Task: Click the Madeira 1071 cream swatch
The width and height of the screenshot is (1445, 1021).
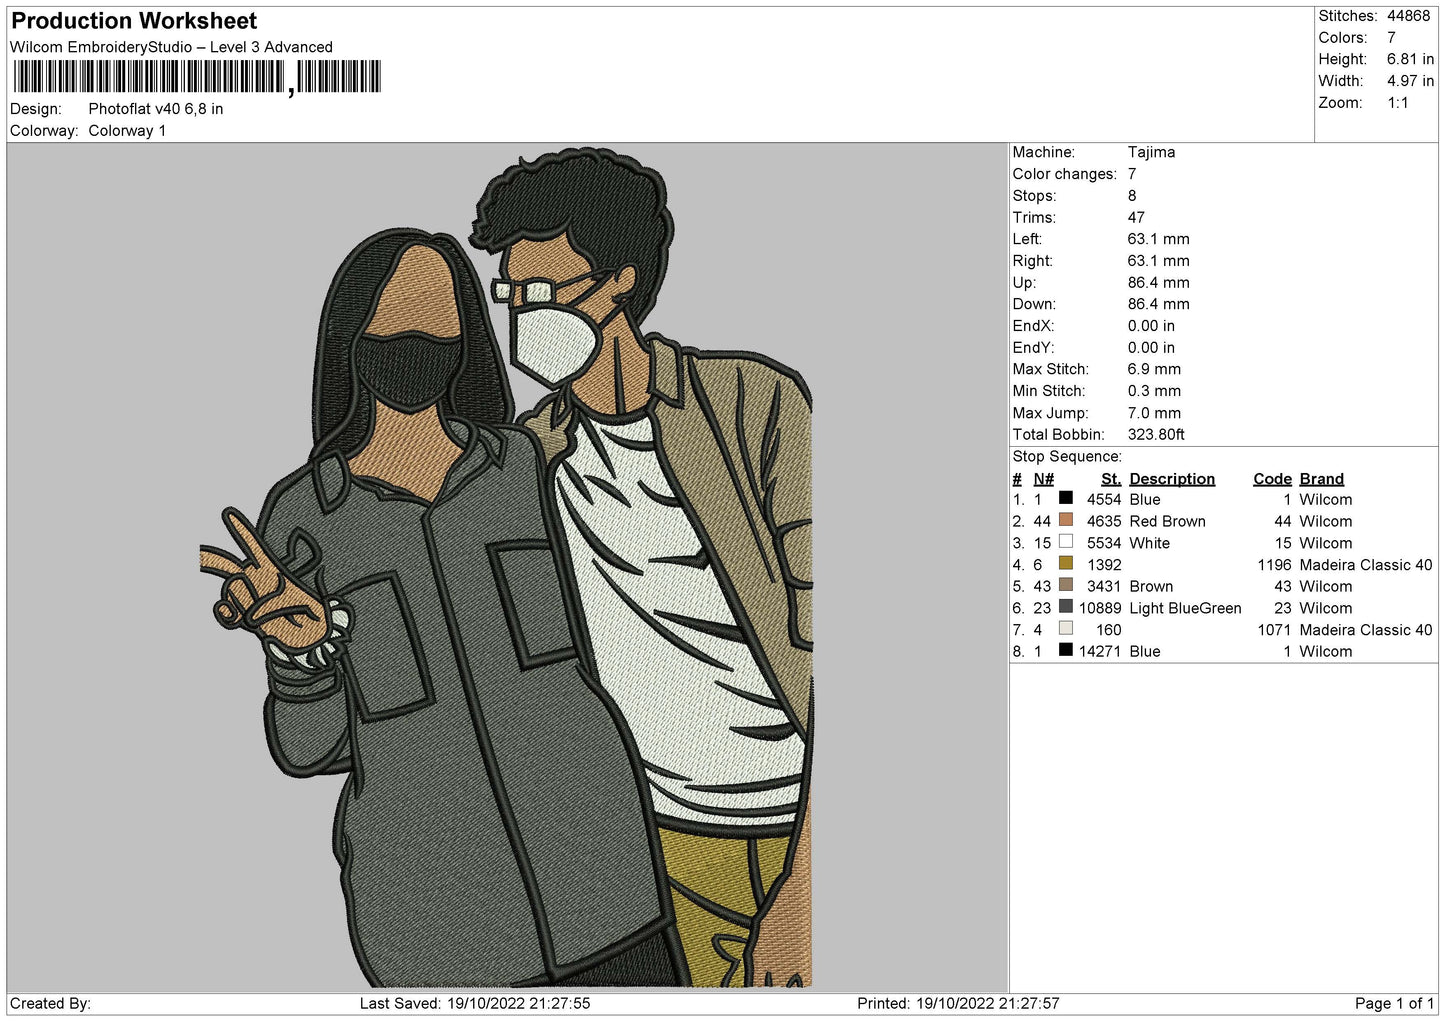Action: [x=1066, y=628]
